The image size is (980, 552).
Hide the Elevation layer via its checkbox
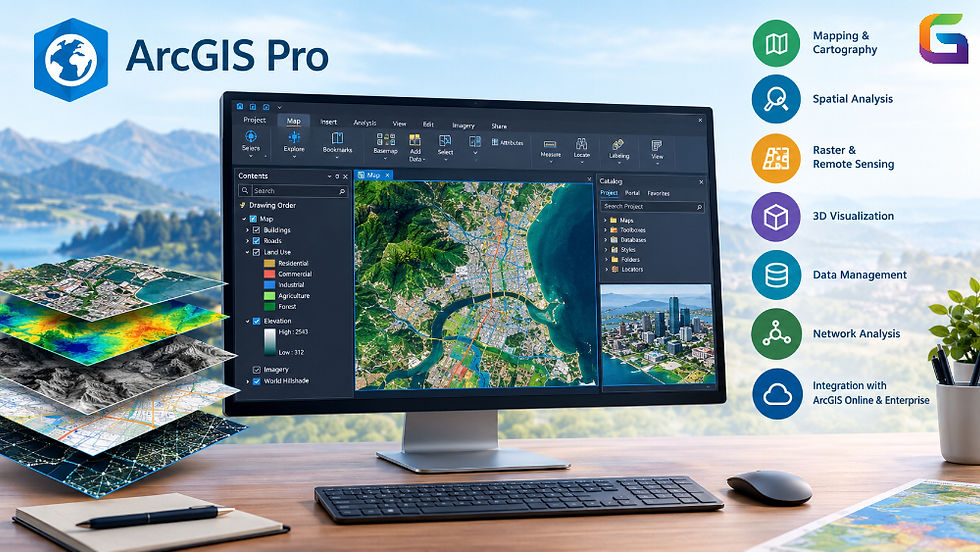tap(256, 321)
